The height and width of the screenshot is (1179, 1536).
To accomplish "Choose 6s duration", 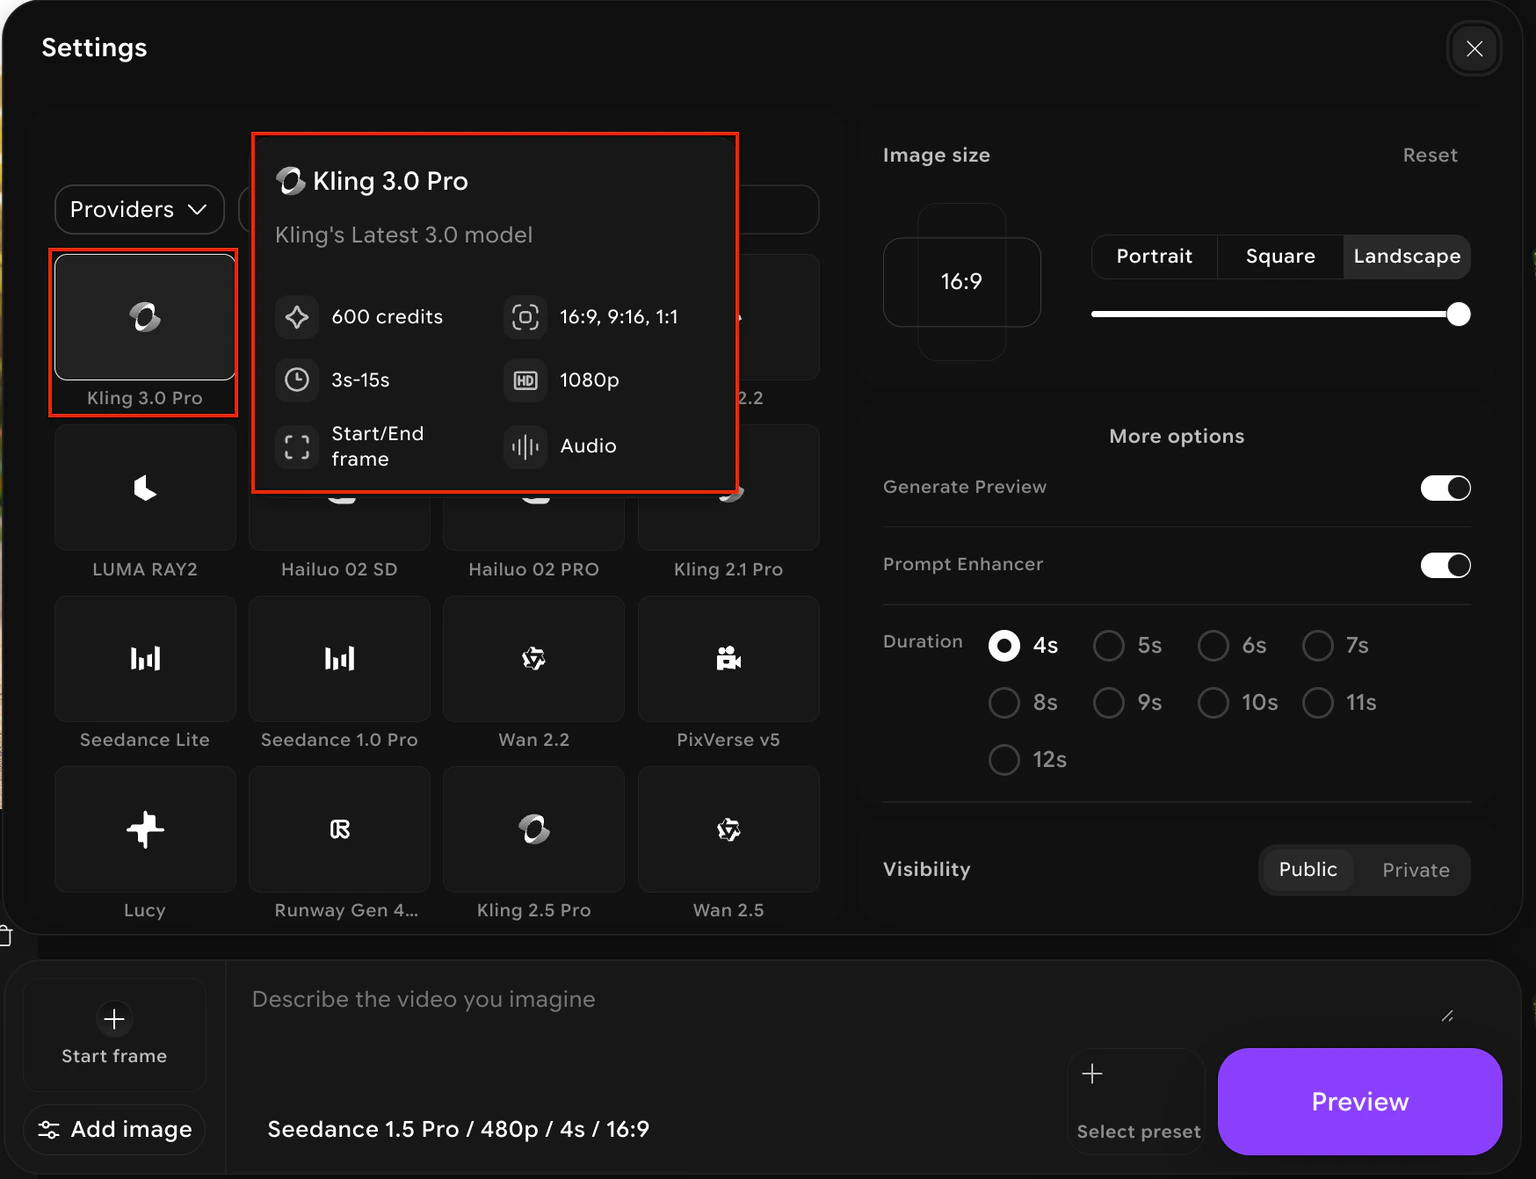I will point(1213,646).
